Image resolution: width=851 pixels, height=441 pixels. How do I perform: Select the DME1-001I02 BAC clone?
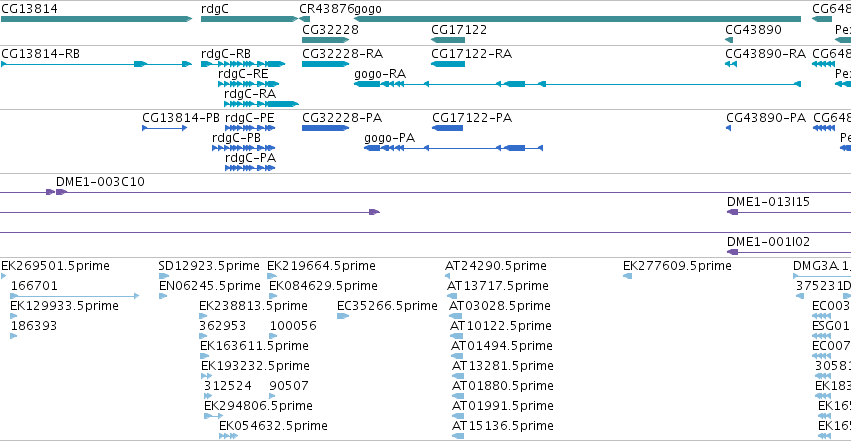click(x=789, y=252)
